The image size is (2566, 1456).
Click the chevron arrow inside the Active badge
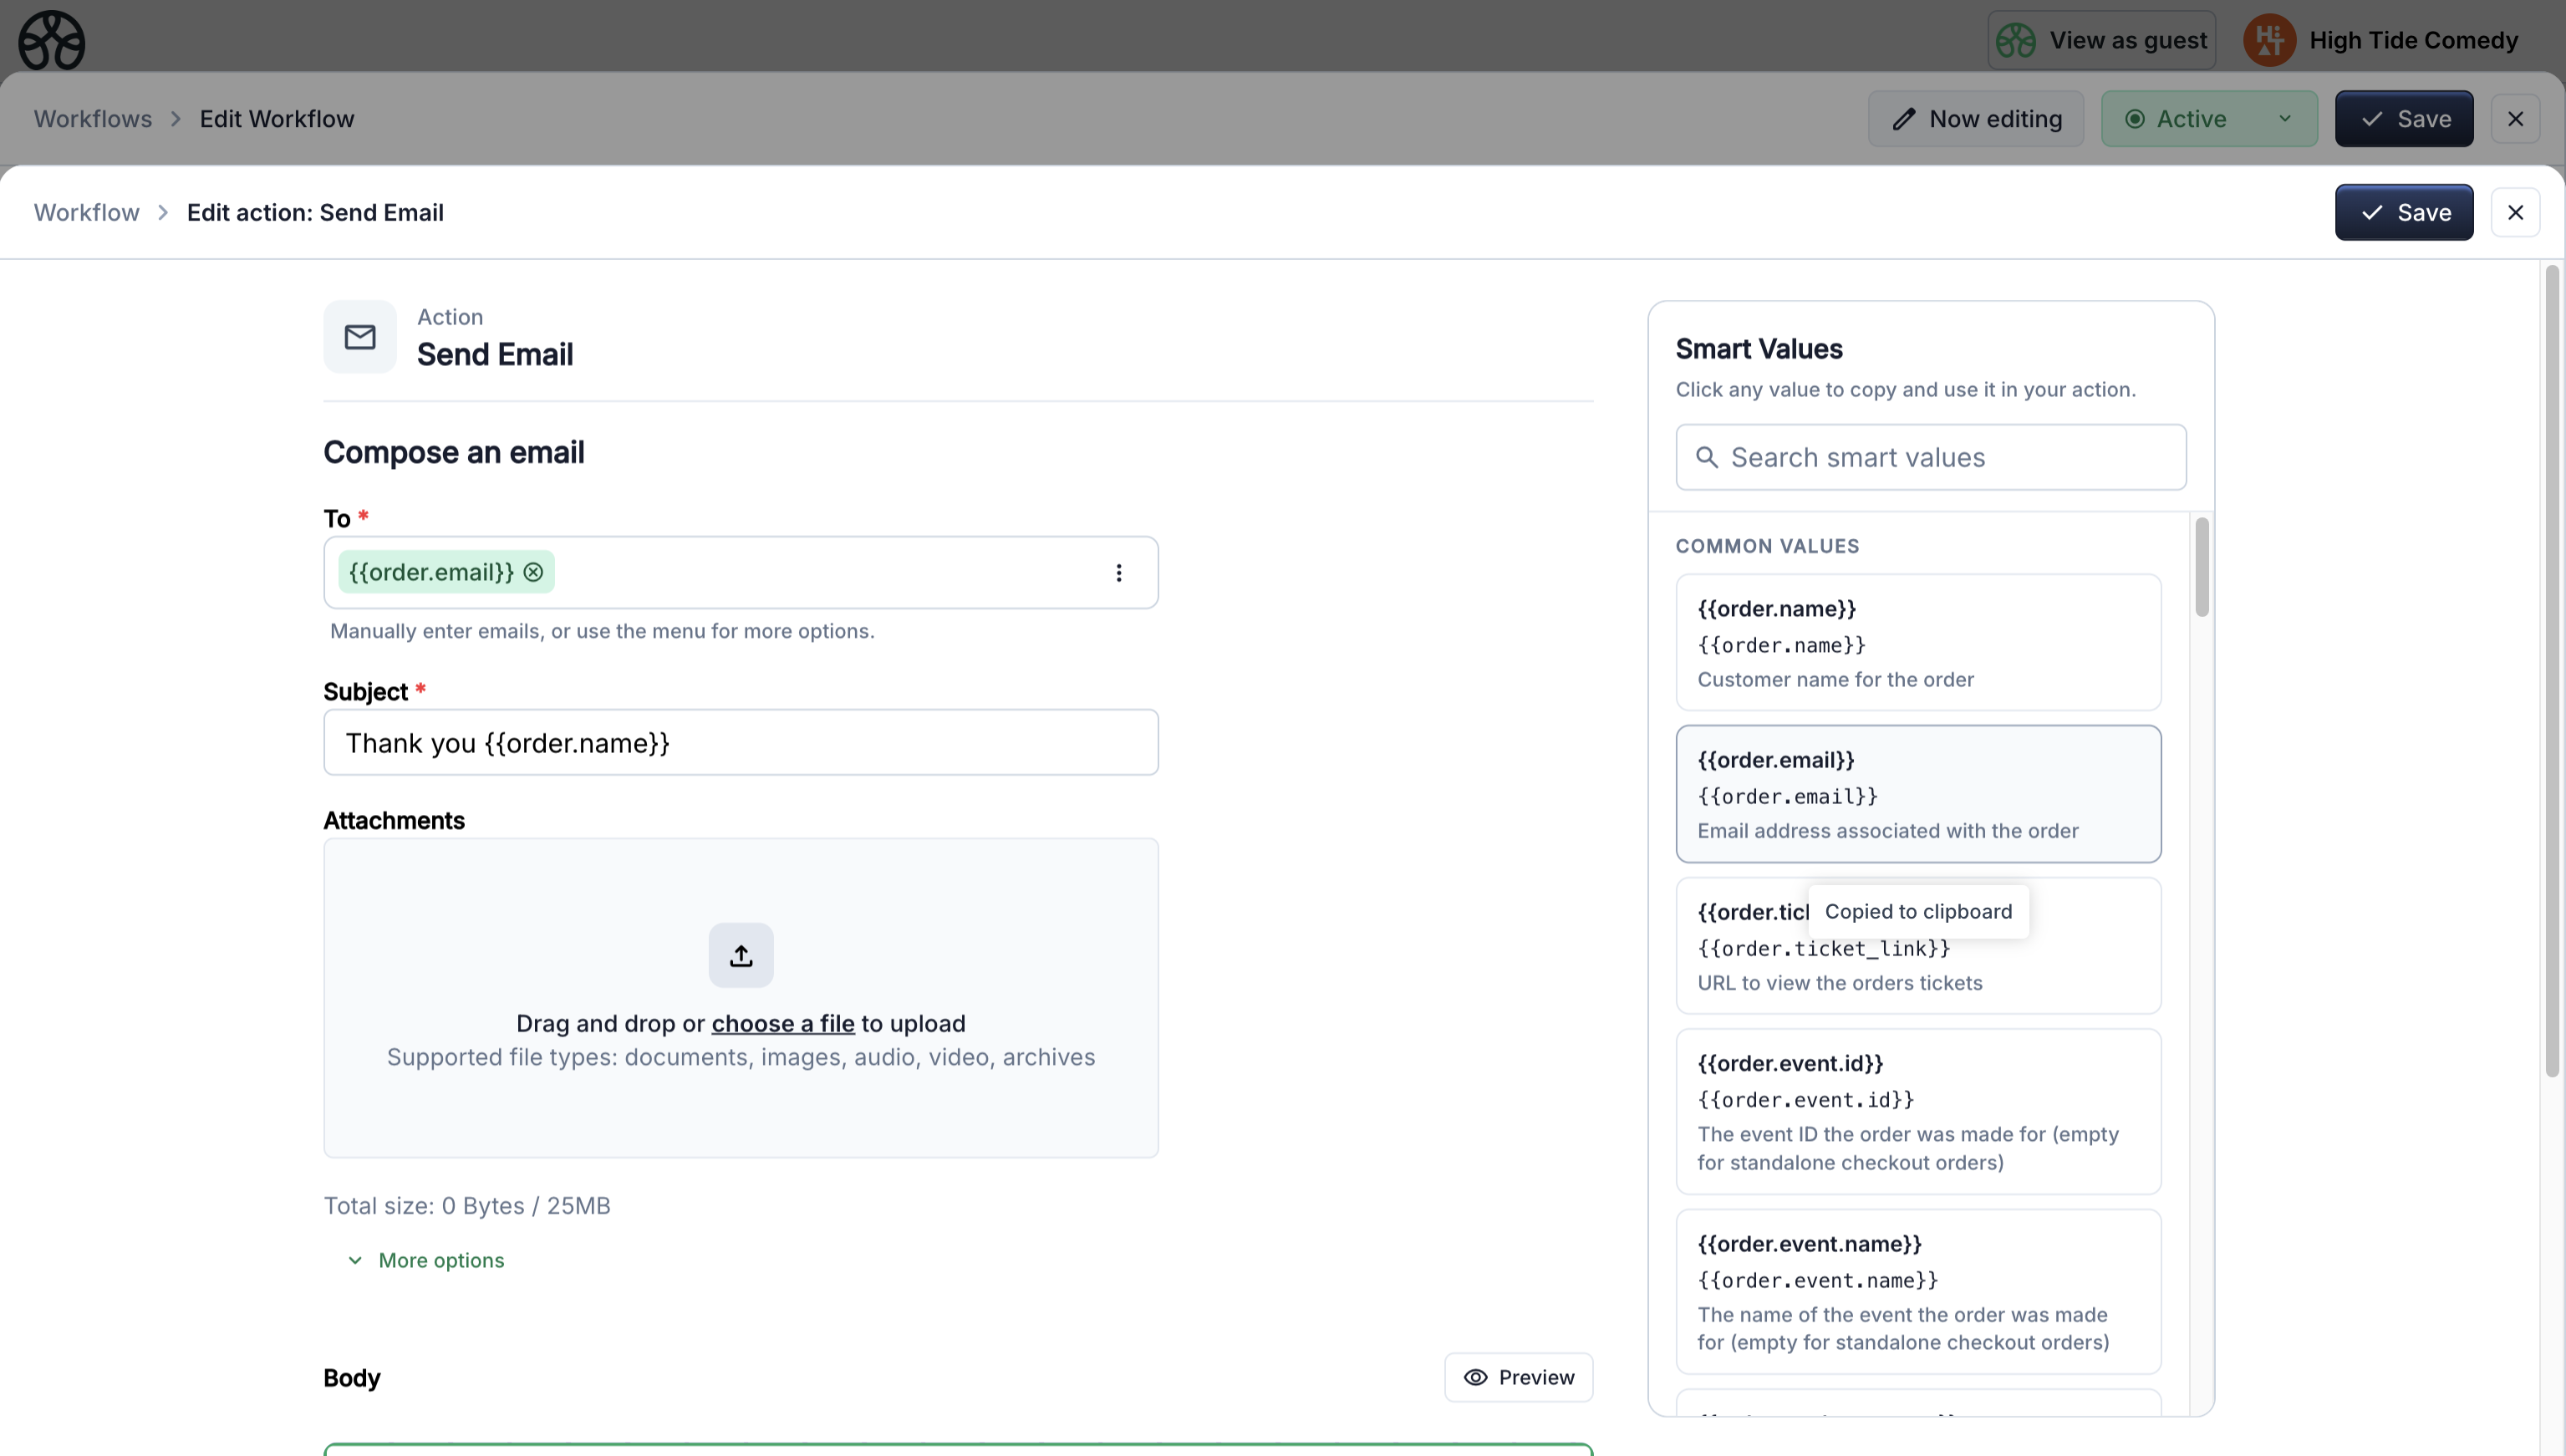tap(2285, 118)
